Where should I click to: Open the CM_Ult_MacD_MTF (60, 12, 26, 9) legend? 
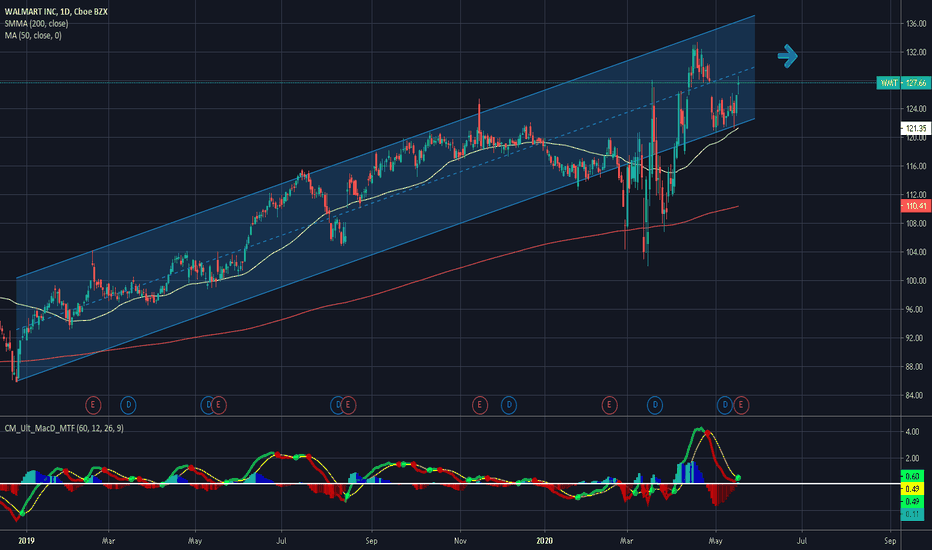(64, 428)
